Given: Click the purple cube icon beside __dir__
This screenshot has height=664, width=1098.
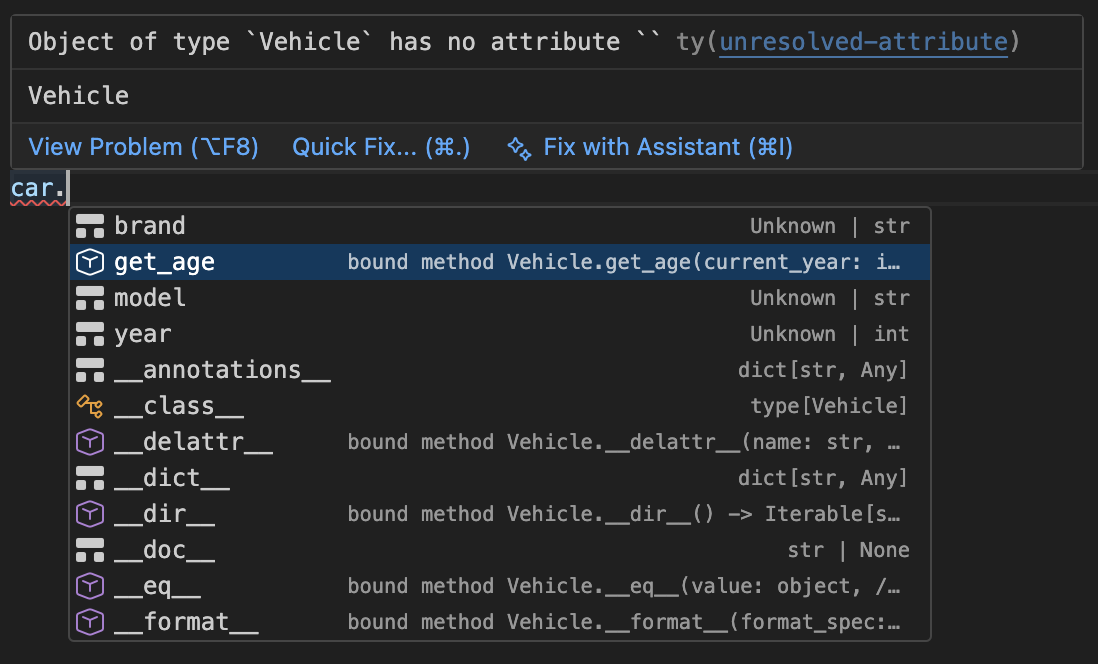Looking at the screenshot, I should coord(90,514).
